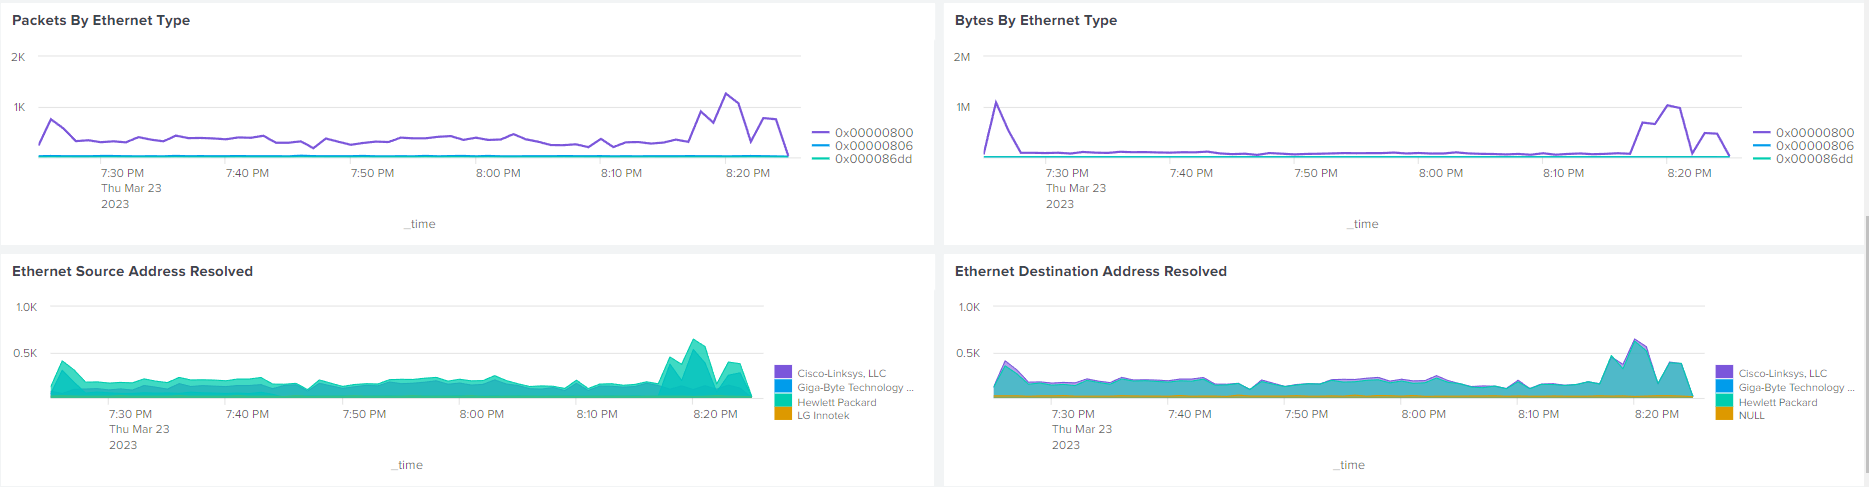This screenshot has width=1869, height=487.
Task: Click _time axis title under Destination Address chart
Action: coord(1349,465)
